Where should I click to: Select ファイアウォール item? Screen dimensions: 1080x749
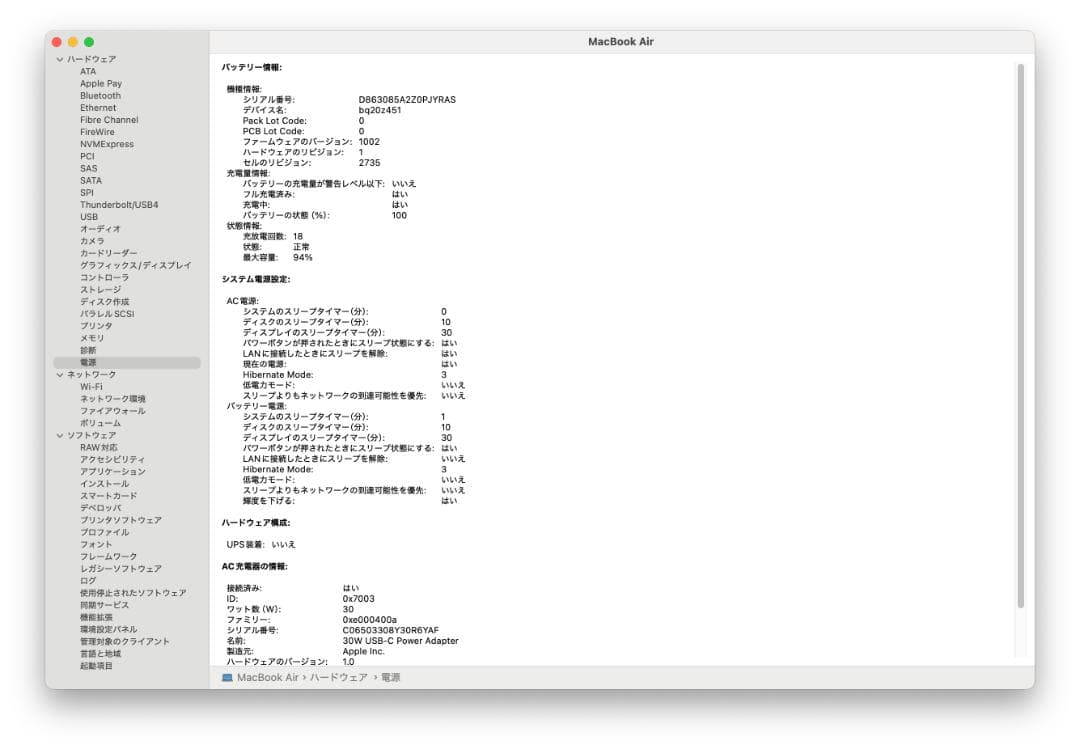pos(112,411)
